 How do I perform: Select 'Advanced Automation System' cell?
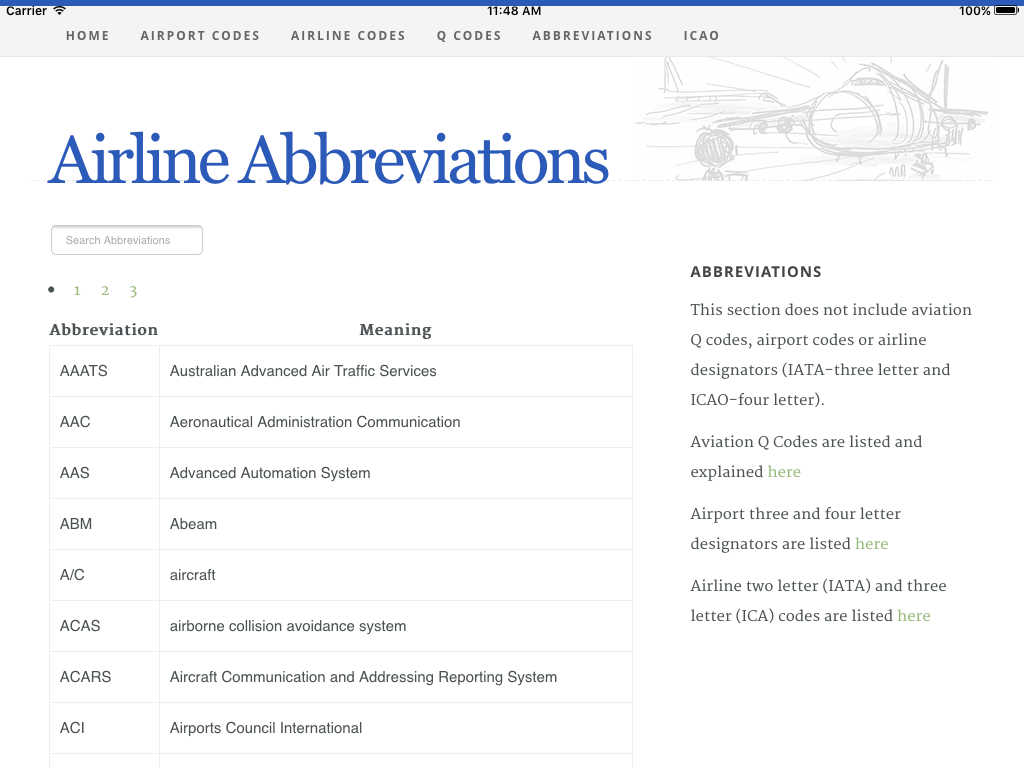(396, 473)
